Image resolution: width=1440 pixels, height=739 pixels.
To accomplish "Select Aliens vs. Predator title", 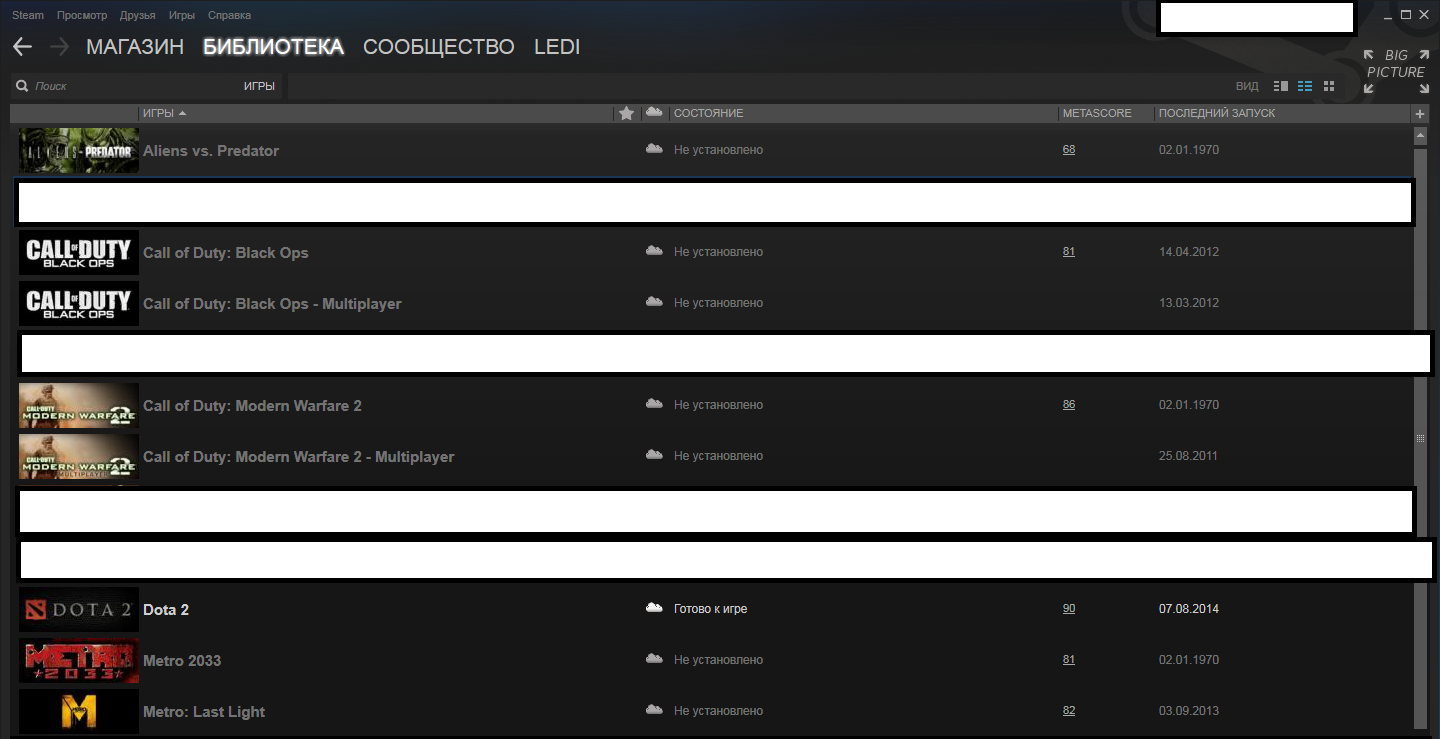I will point(211,150).
